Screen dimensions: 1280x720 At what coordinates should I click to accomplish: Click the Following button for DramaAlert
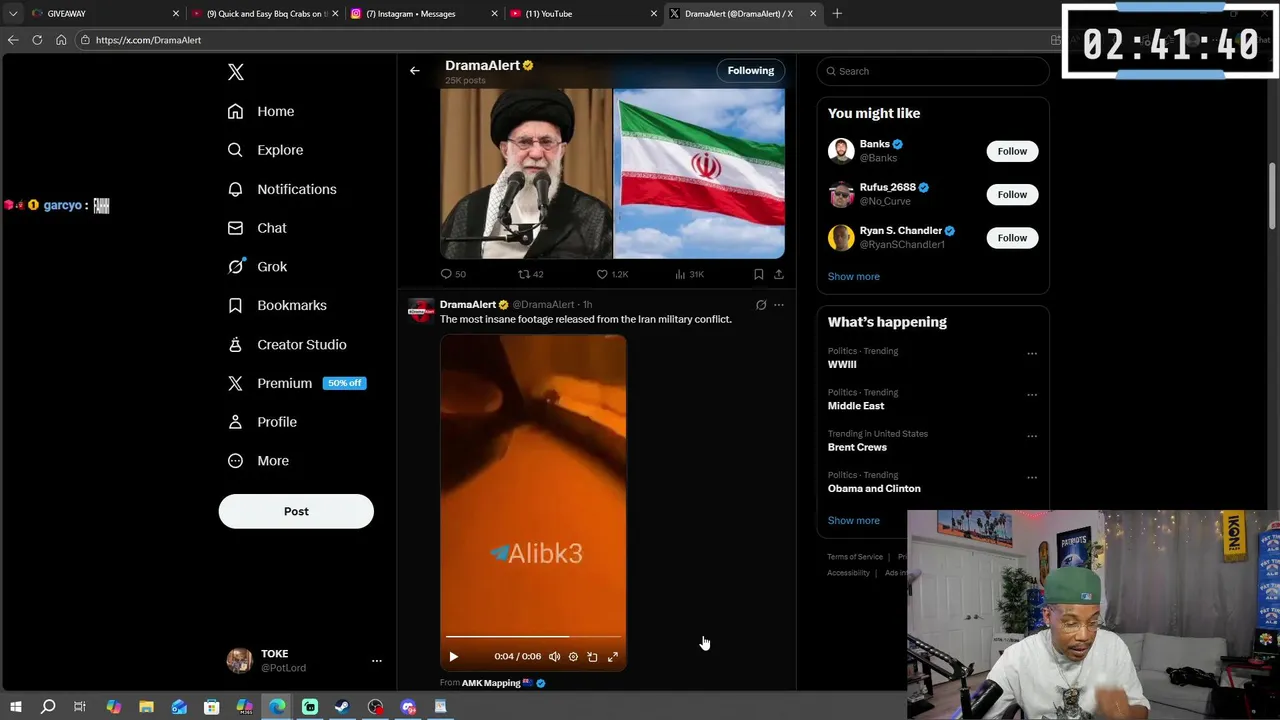tap(751, 71)
